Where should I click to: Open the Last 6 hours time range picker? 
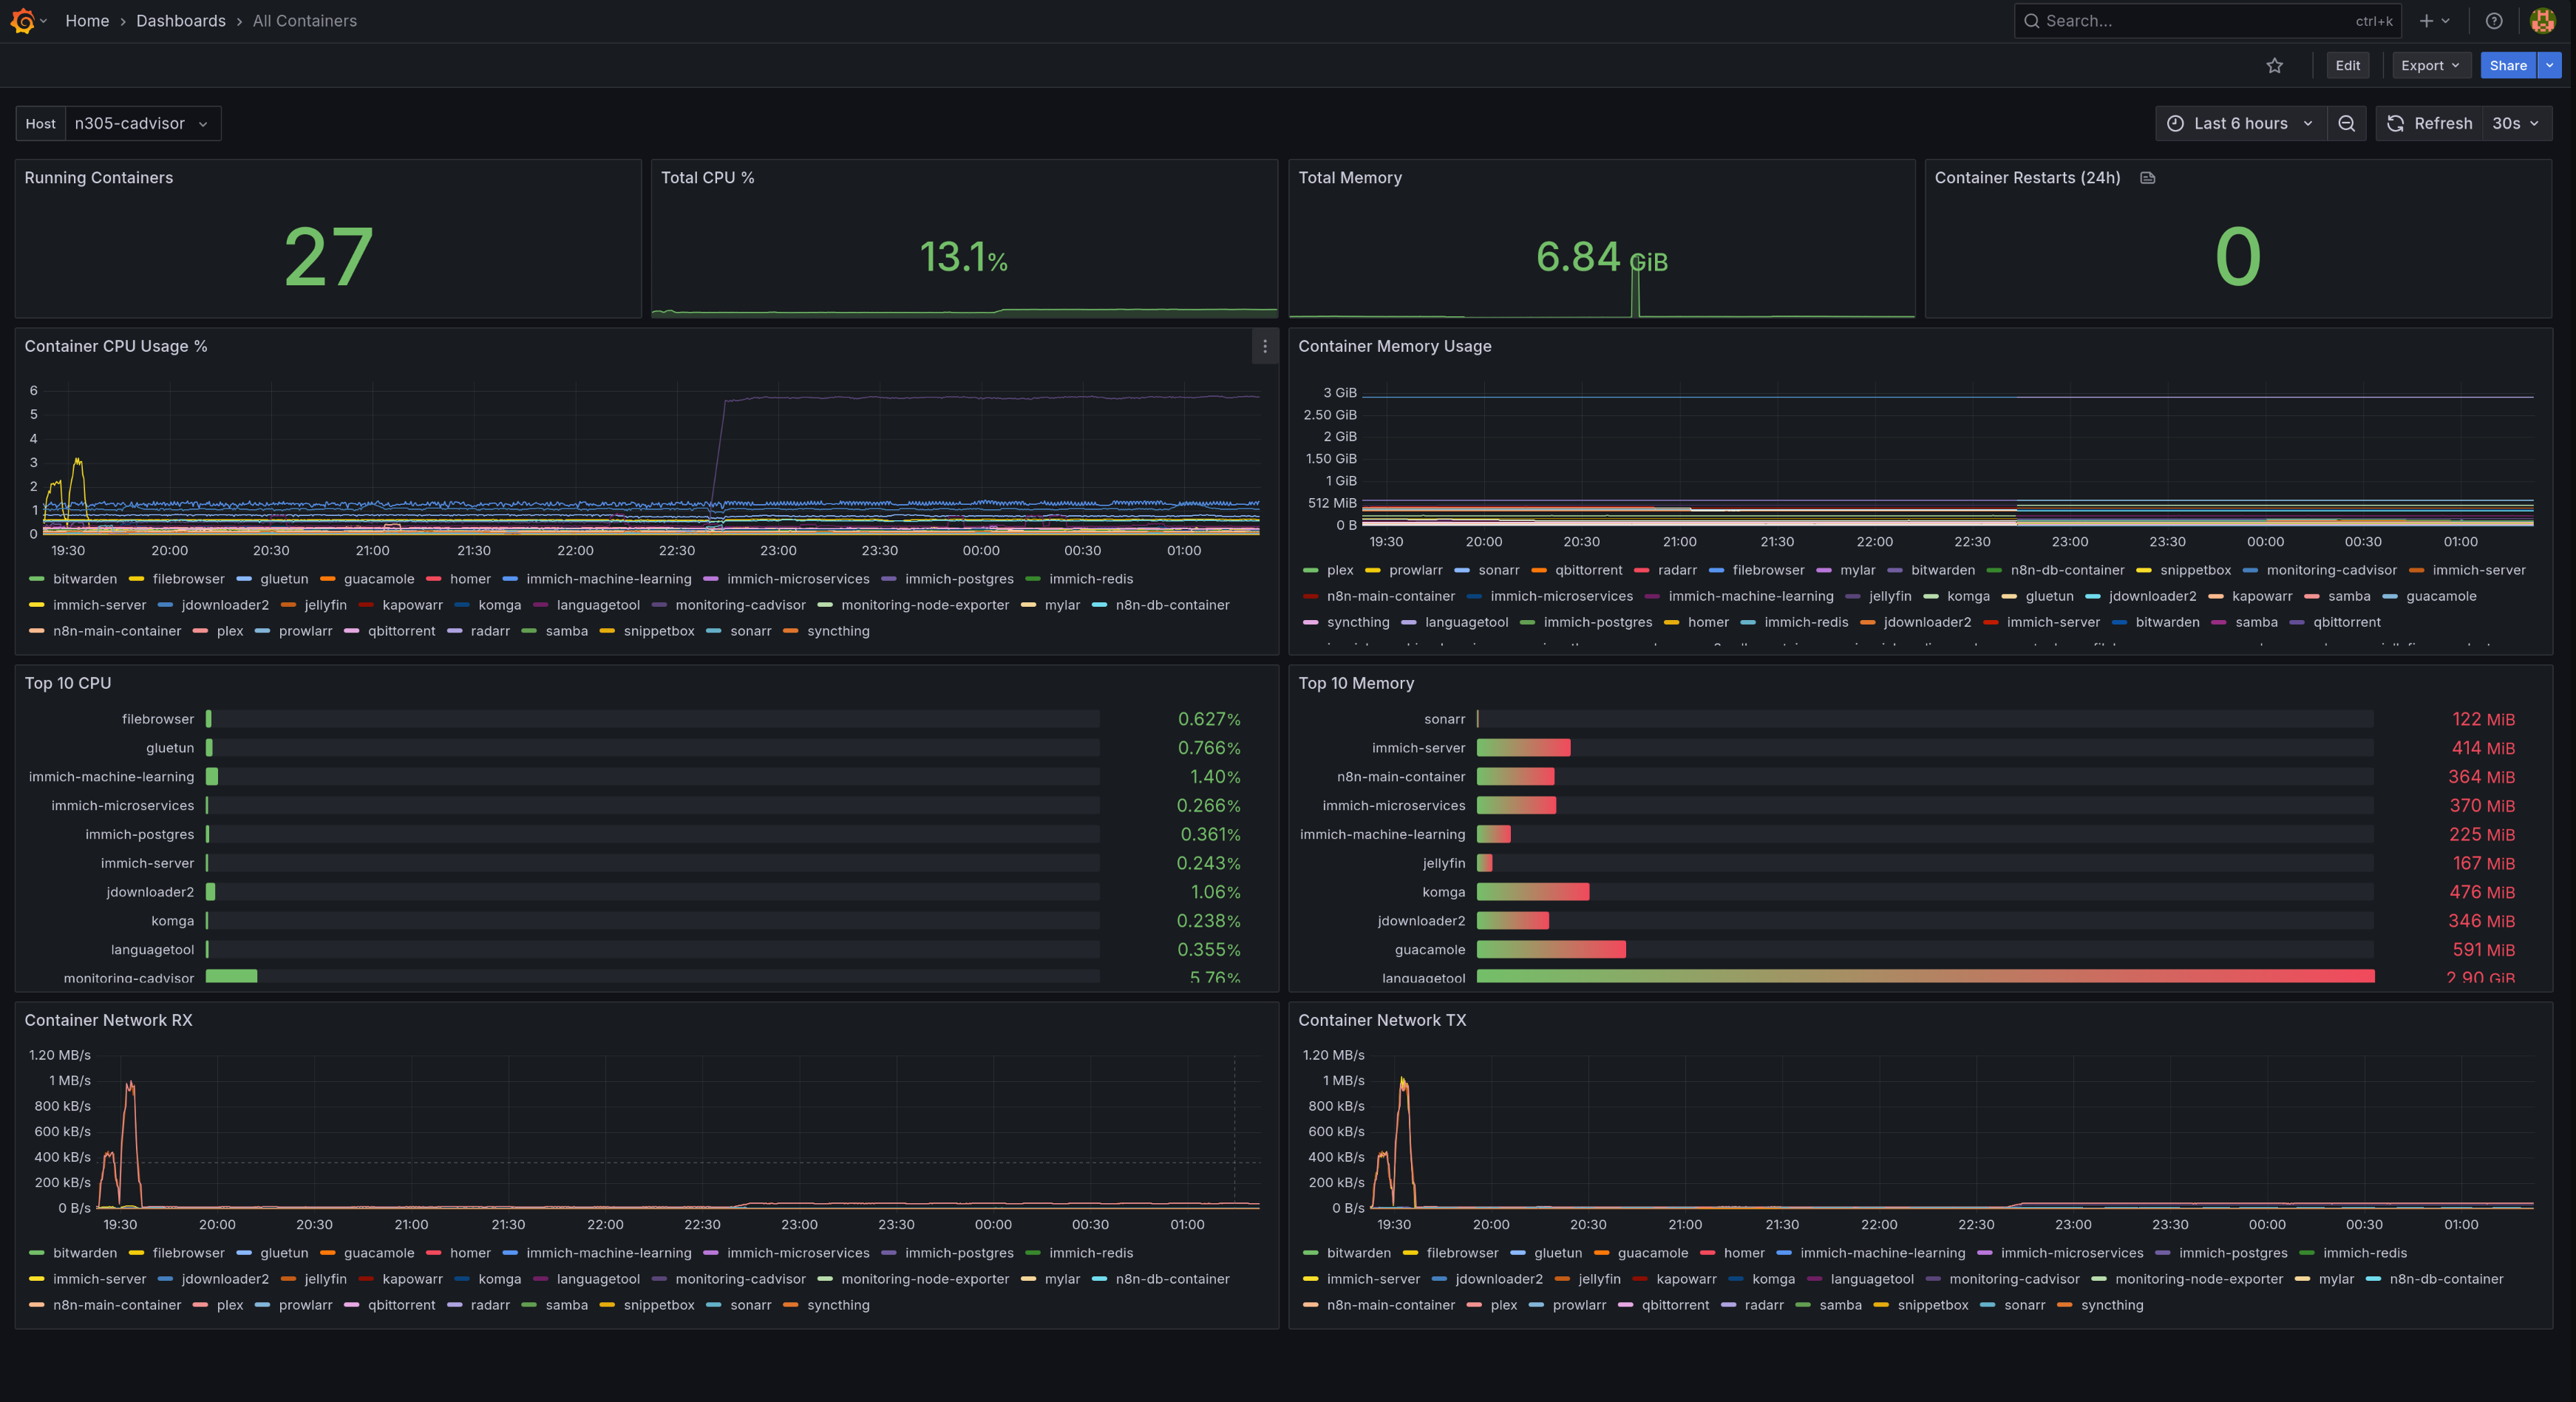pos(2239,123)
